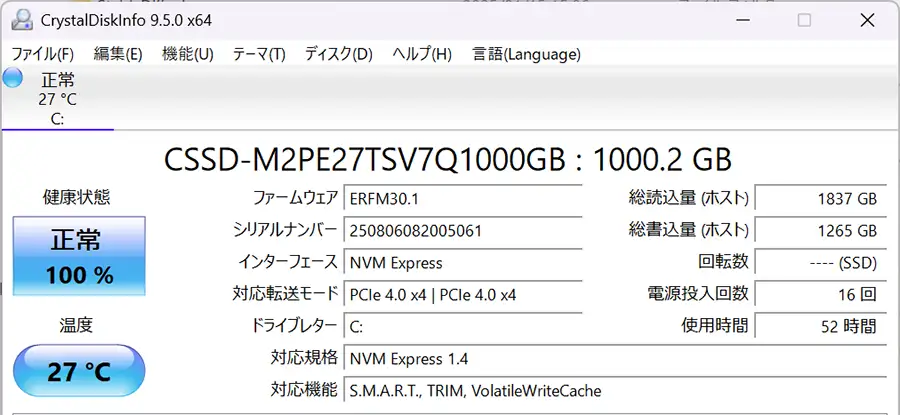
Task: Open the ディスク(D) menu
Action: 339,55
